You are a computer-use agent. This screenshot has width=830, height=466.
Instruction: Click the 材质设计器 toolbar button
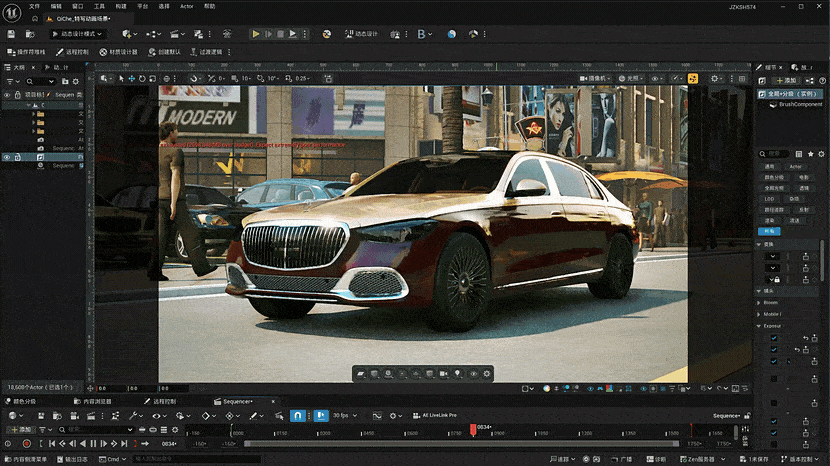pos(119,52)
